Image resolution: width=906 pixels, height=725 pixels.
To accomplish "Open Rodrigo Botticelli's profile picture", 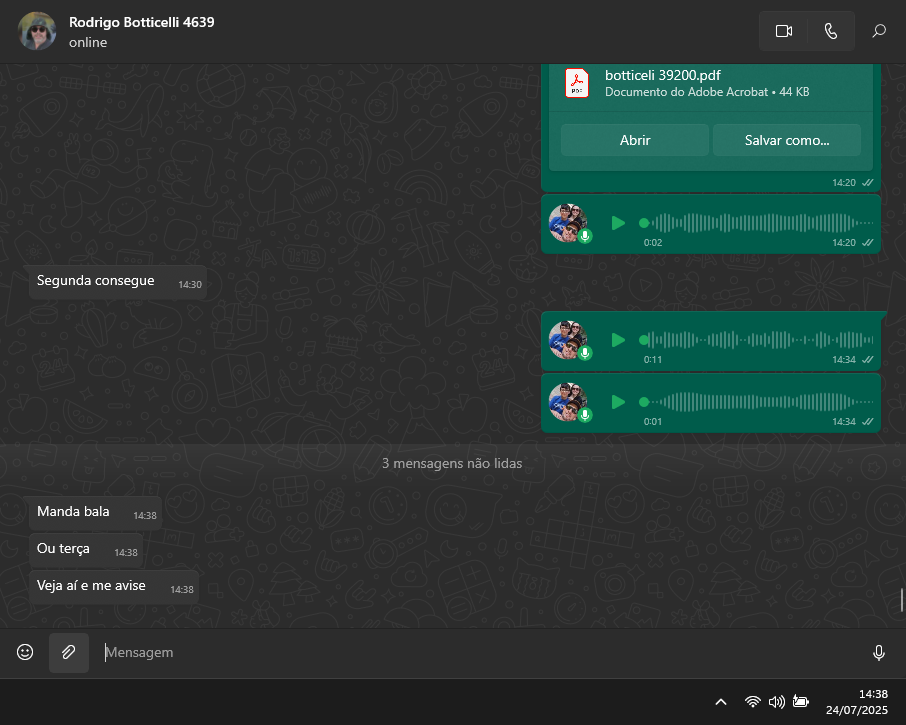I will [x=38, y=32].
